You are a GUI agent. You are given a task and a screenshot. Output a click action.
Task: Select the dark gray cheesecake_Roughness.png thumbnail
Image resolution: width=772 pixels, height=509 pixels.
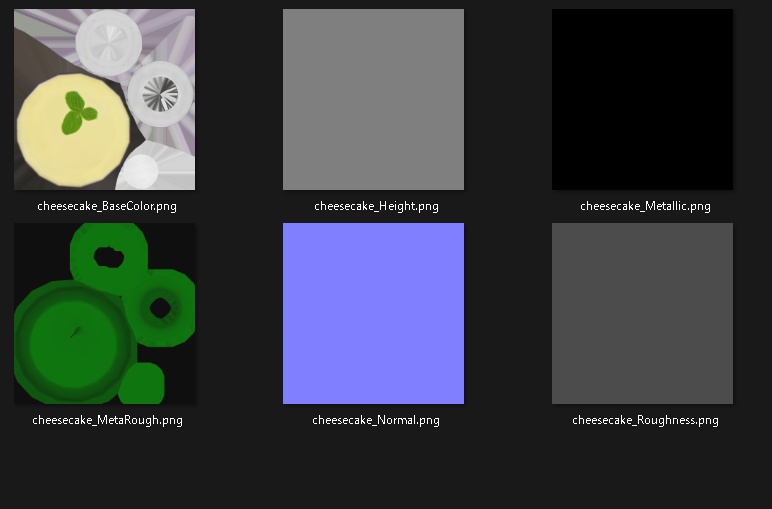coord(643,314)
